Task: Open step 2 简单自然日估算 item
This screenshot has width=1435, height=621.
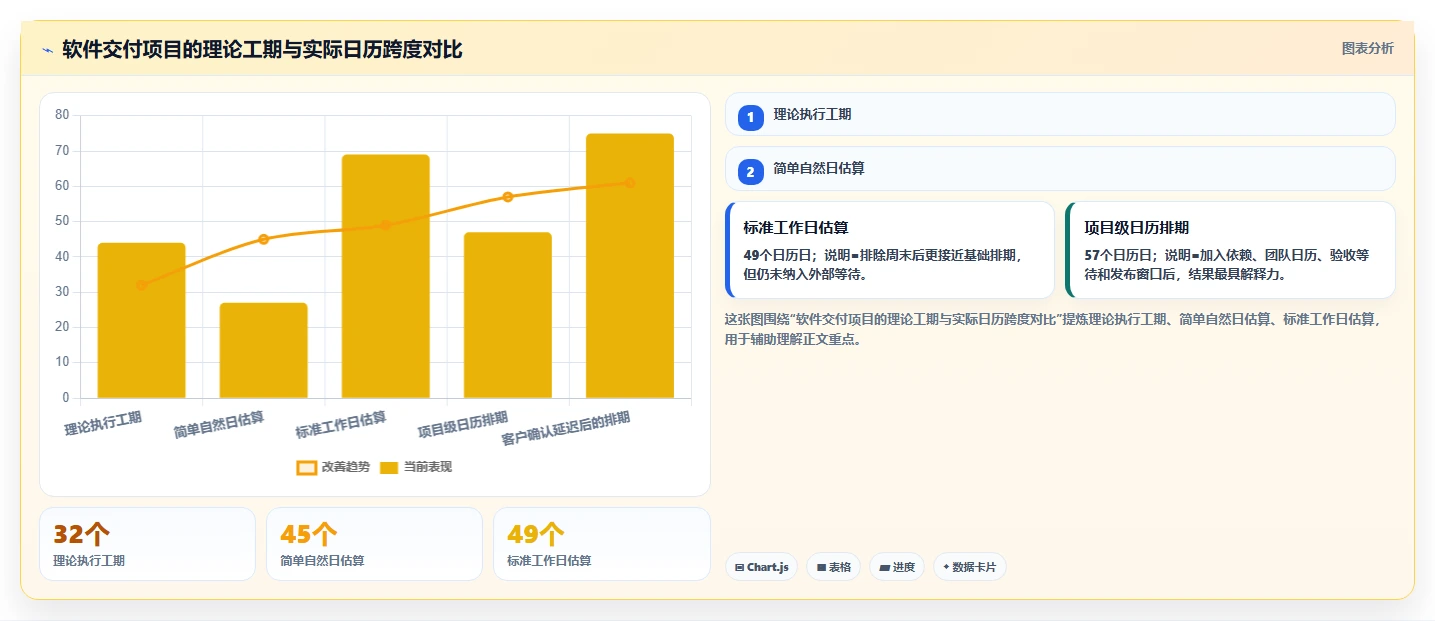Action: click(x=1060, y=169)
